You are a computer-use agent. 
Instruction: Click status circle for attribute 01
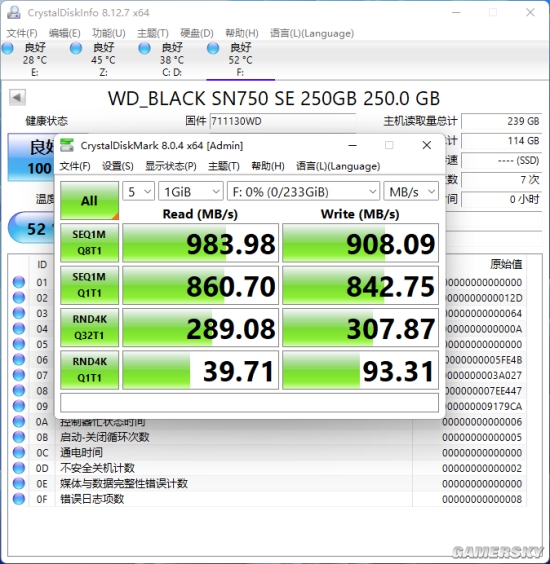[19, 282]
